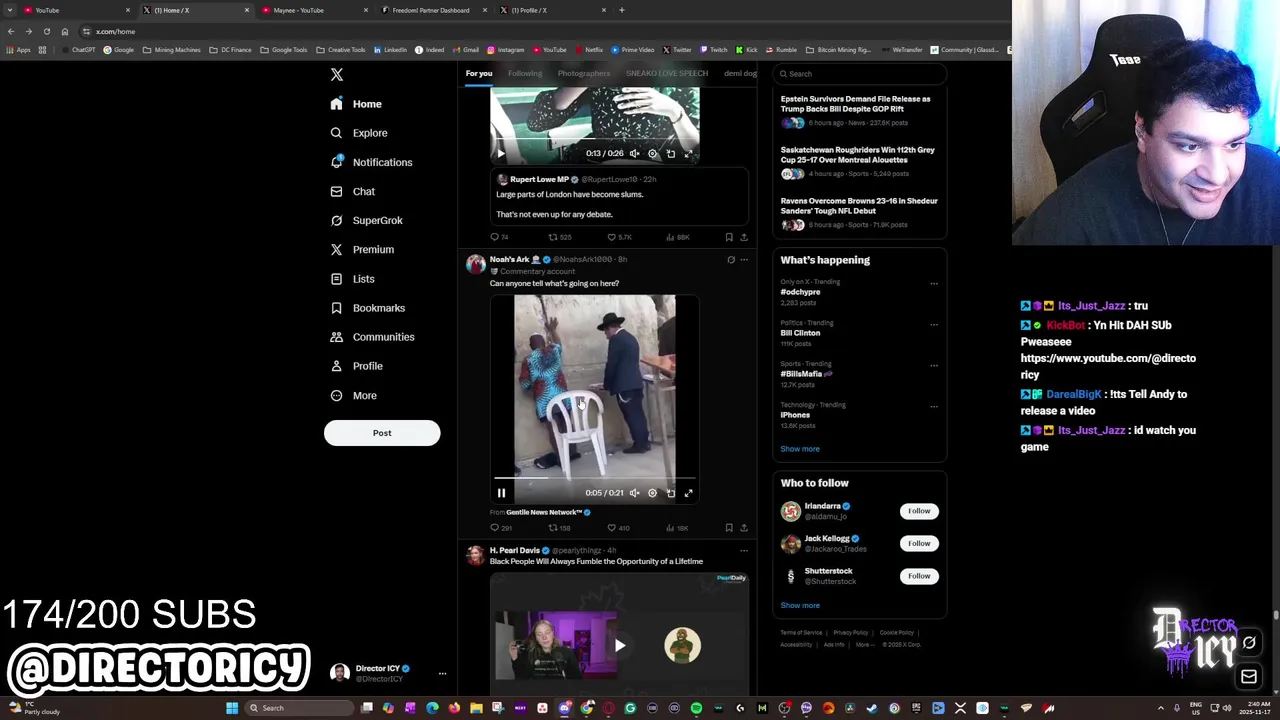Follow Iriandarra
1280x720 pixels.
pos(919,511)
